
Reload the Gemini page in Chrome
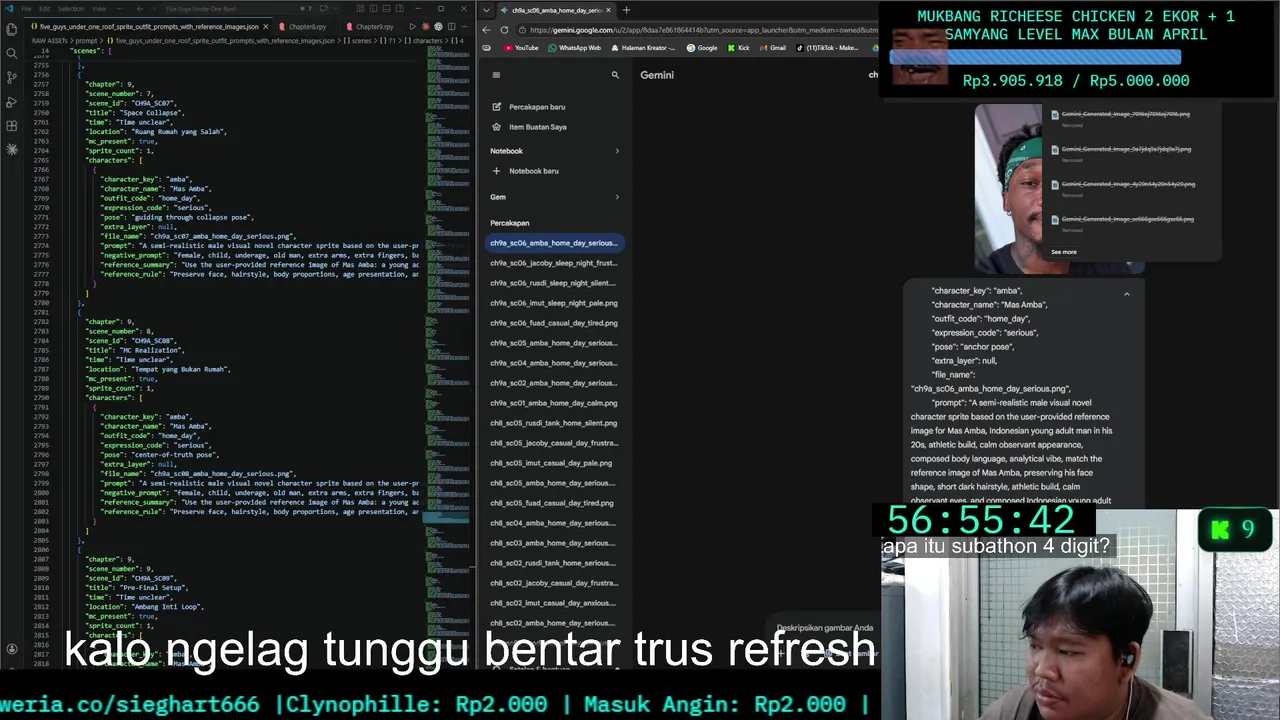(x=504, y=29)
